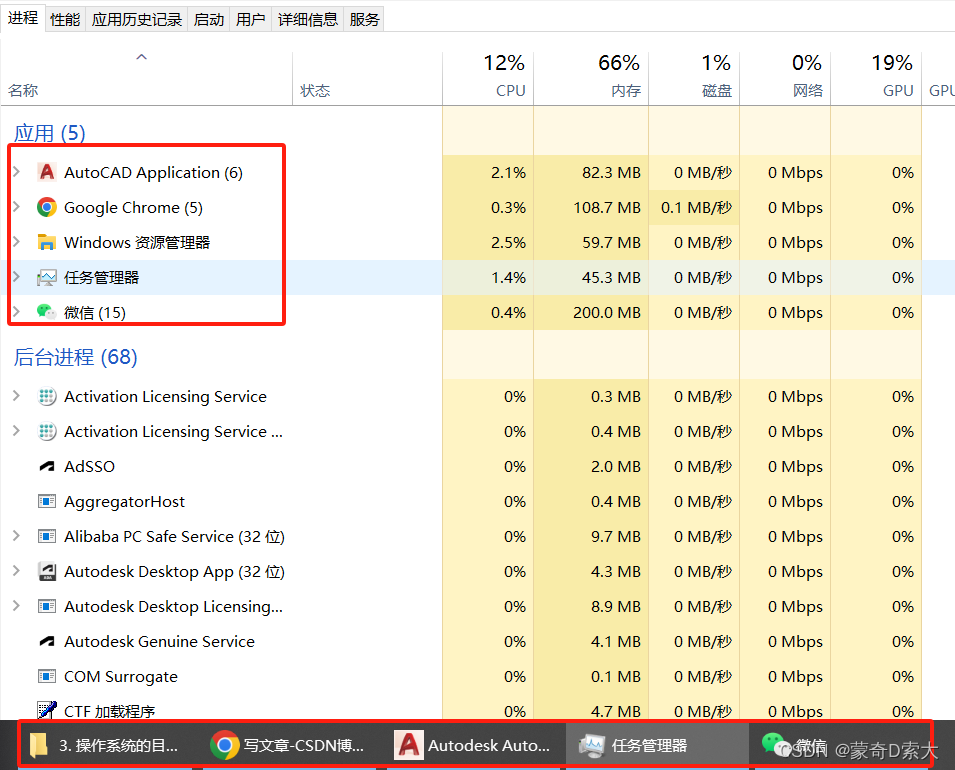Select the AggregatorHost row name
This screenshot has height=770, width=955.
[x=124, y=502]
